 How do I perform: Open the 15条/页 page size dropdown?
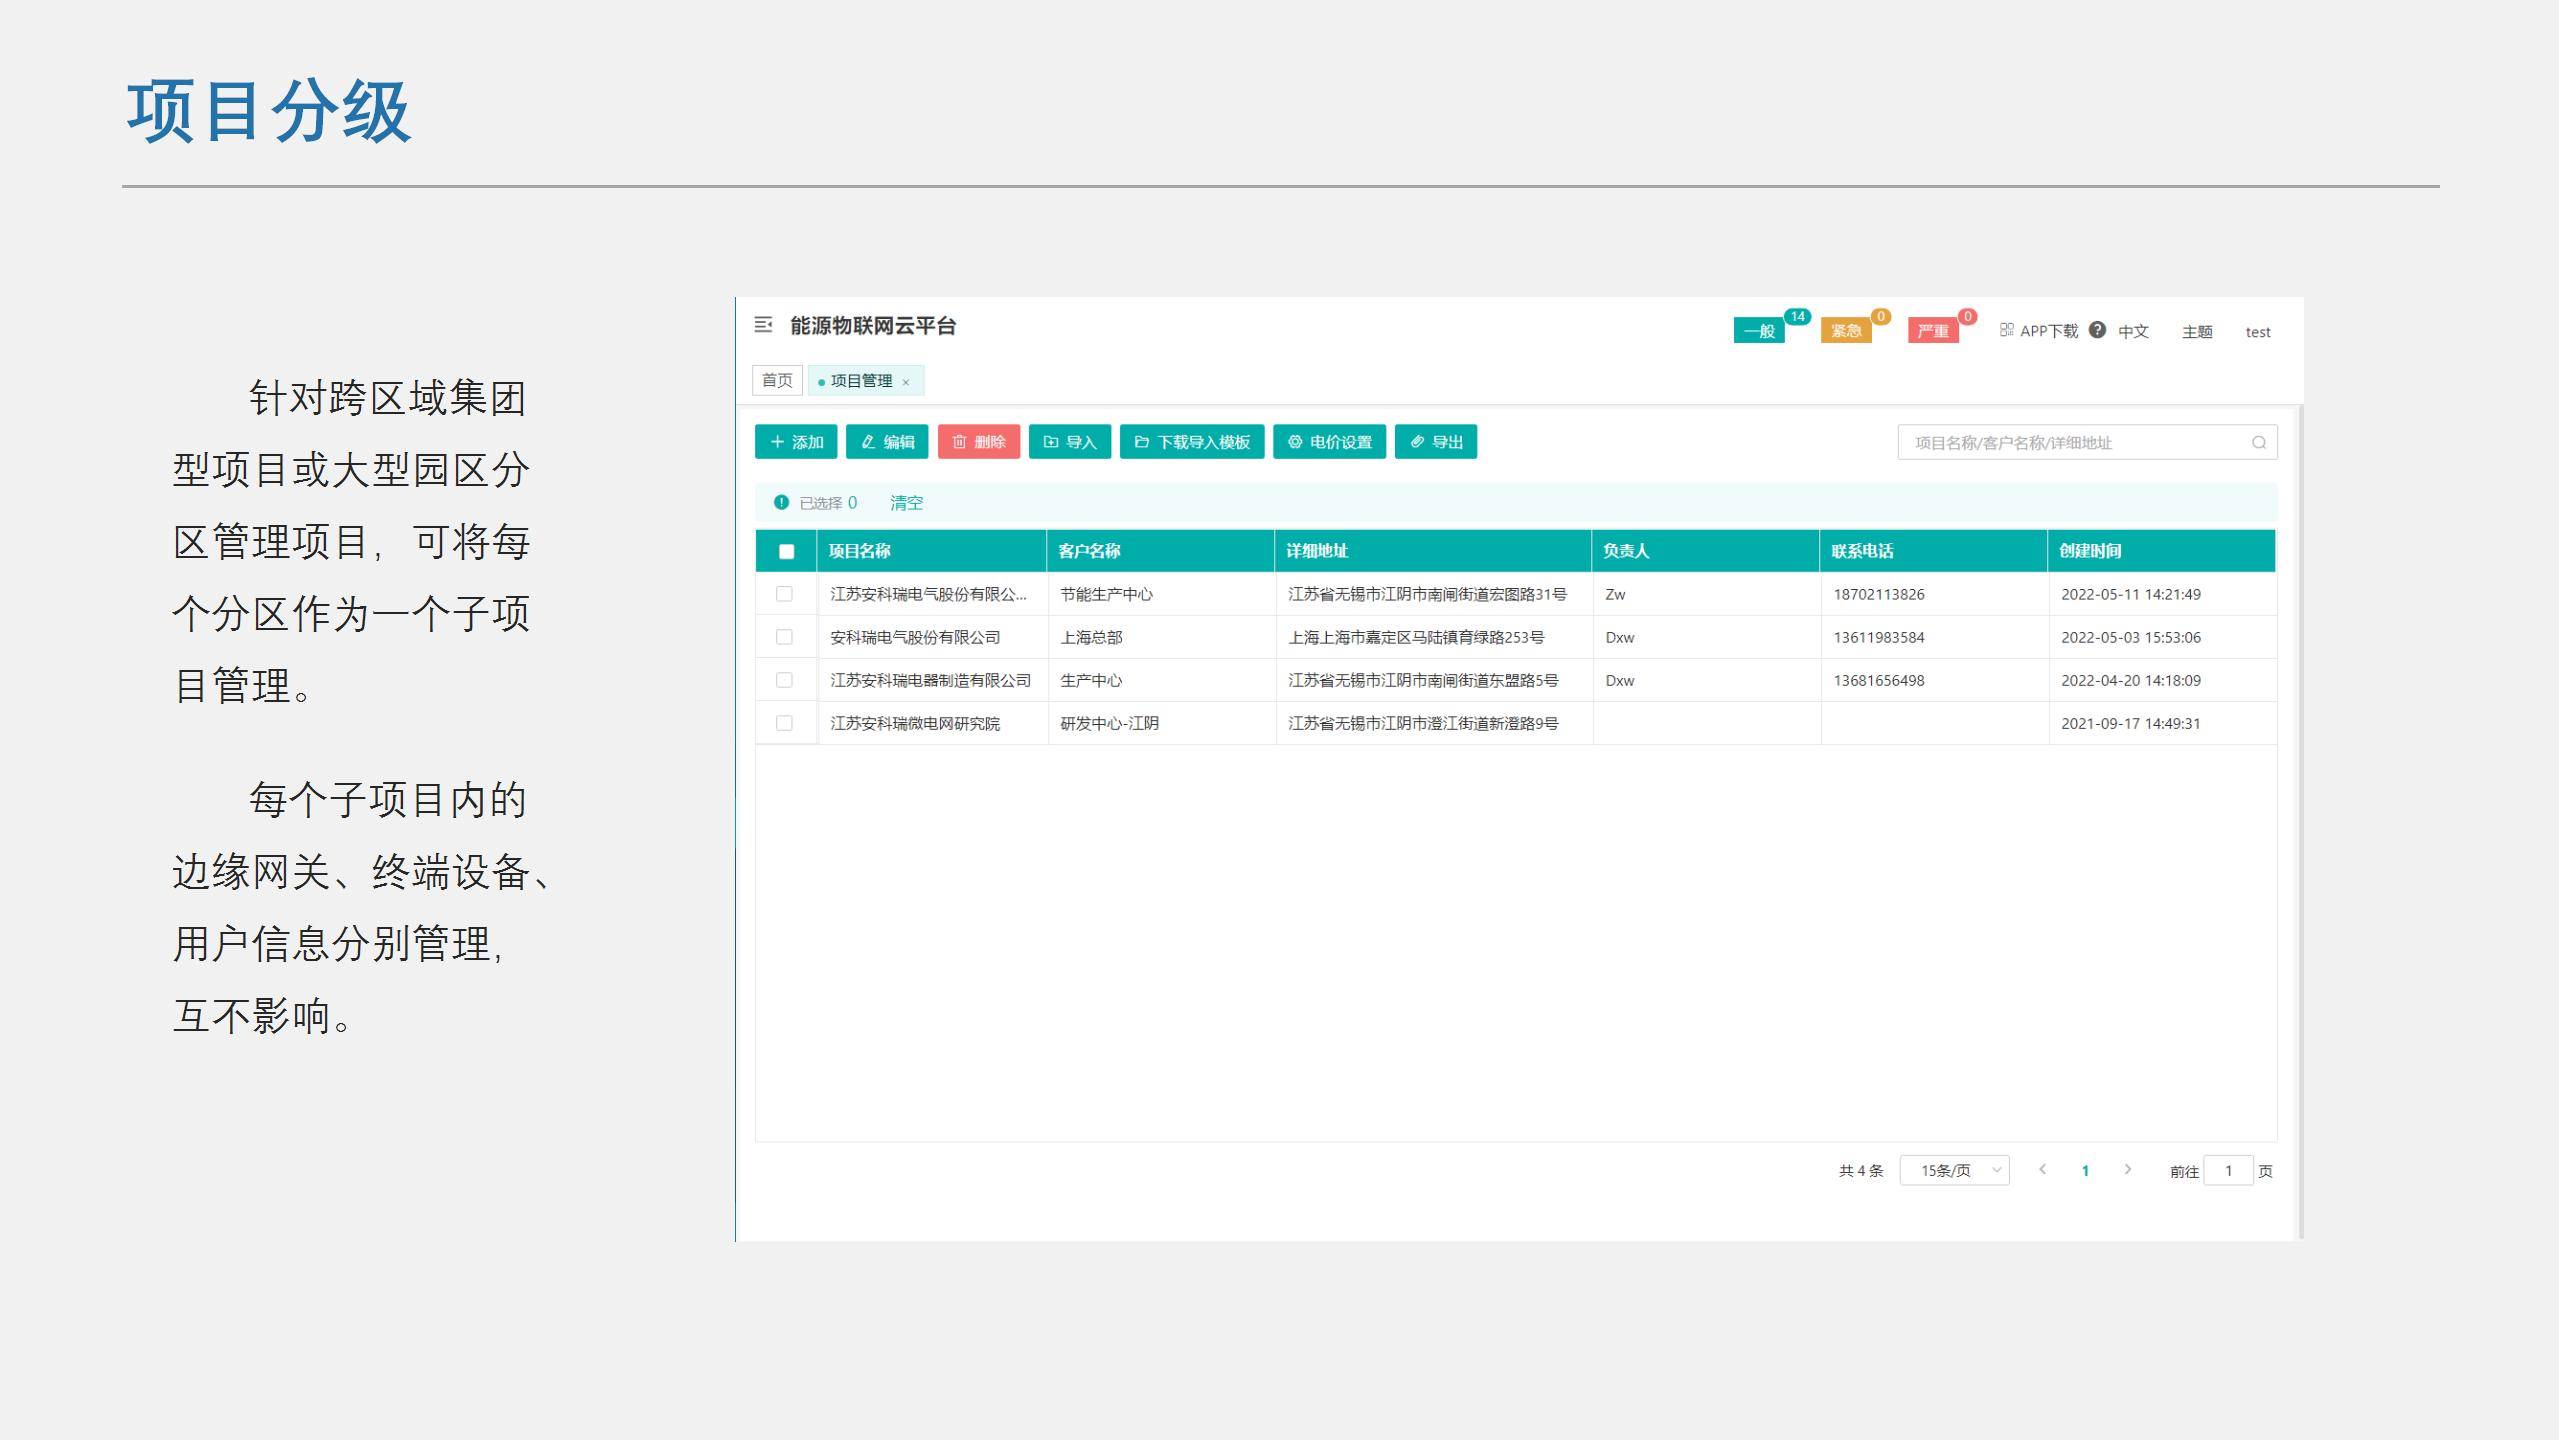(x=1954, y=1170)
